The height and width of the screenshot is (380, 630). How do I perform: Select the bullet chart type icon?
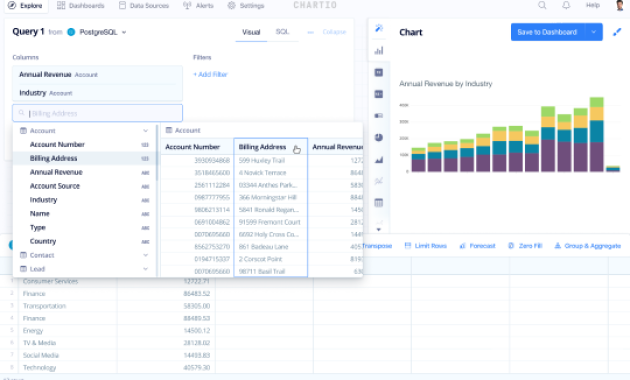click(x=379, y=116)
